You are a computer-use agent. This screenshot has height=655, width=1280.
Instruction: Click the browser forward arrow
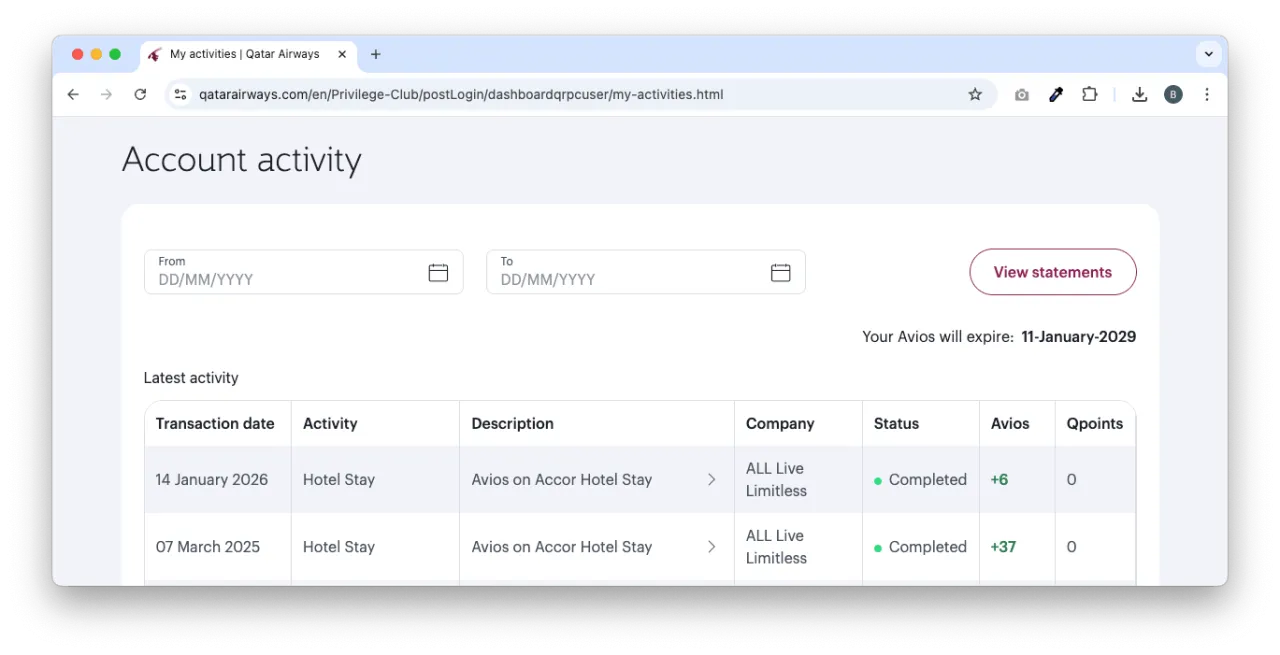tap(106, 94)
